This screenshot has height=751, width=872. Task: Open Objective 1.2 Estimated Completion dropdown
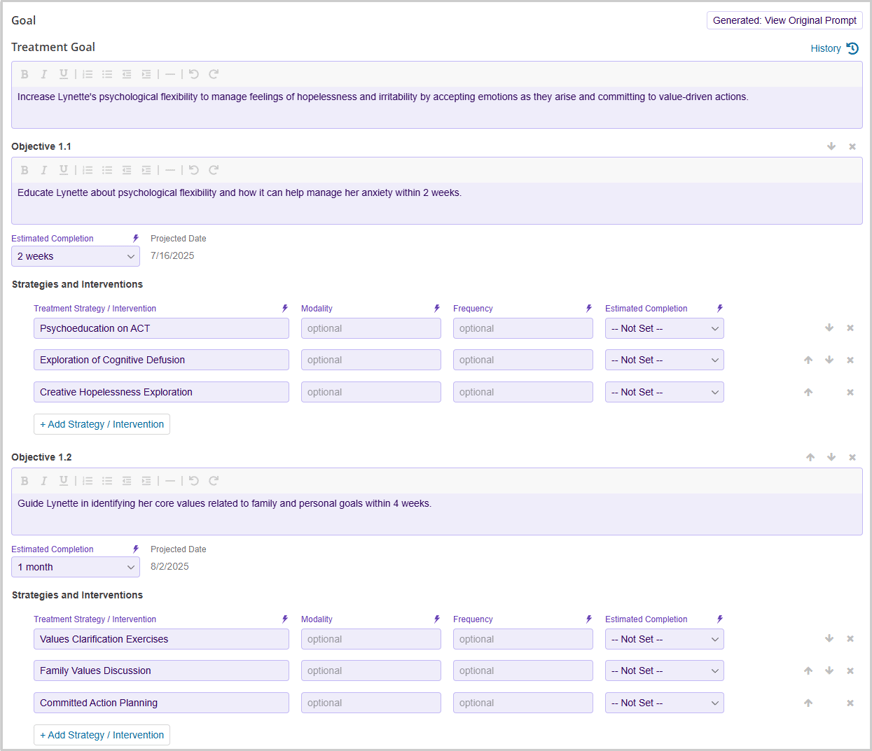click(x=76, y=567)
